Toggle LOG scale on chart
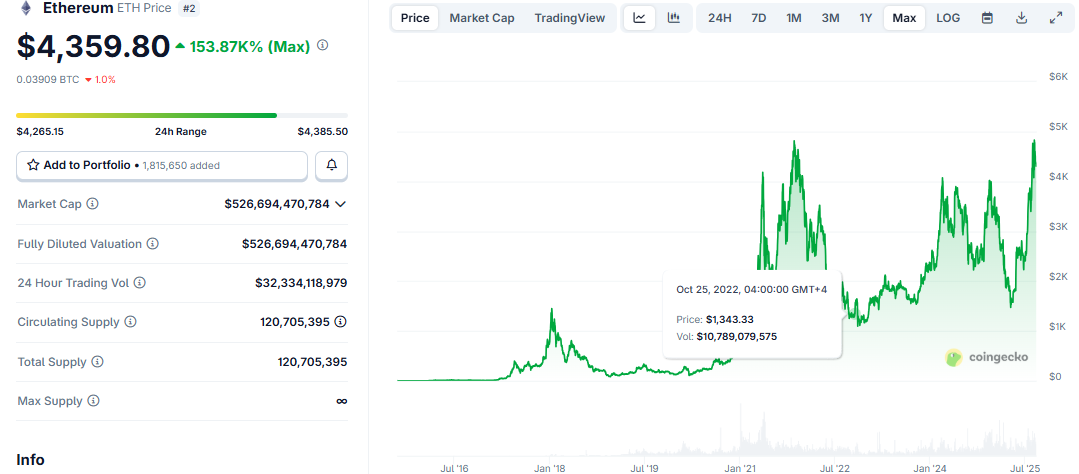This screenshot has height=474, width=1079. click(x=948, y=18)
